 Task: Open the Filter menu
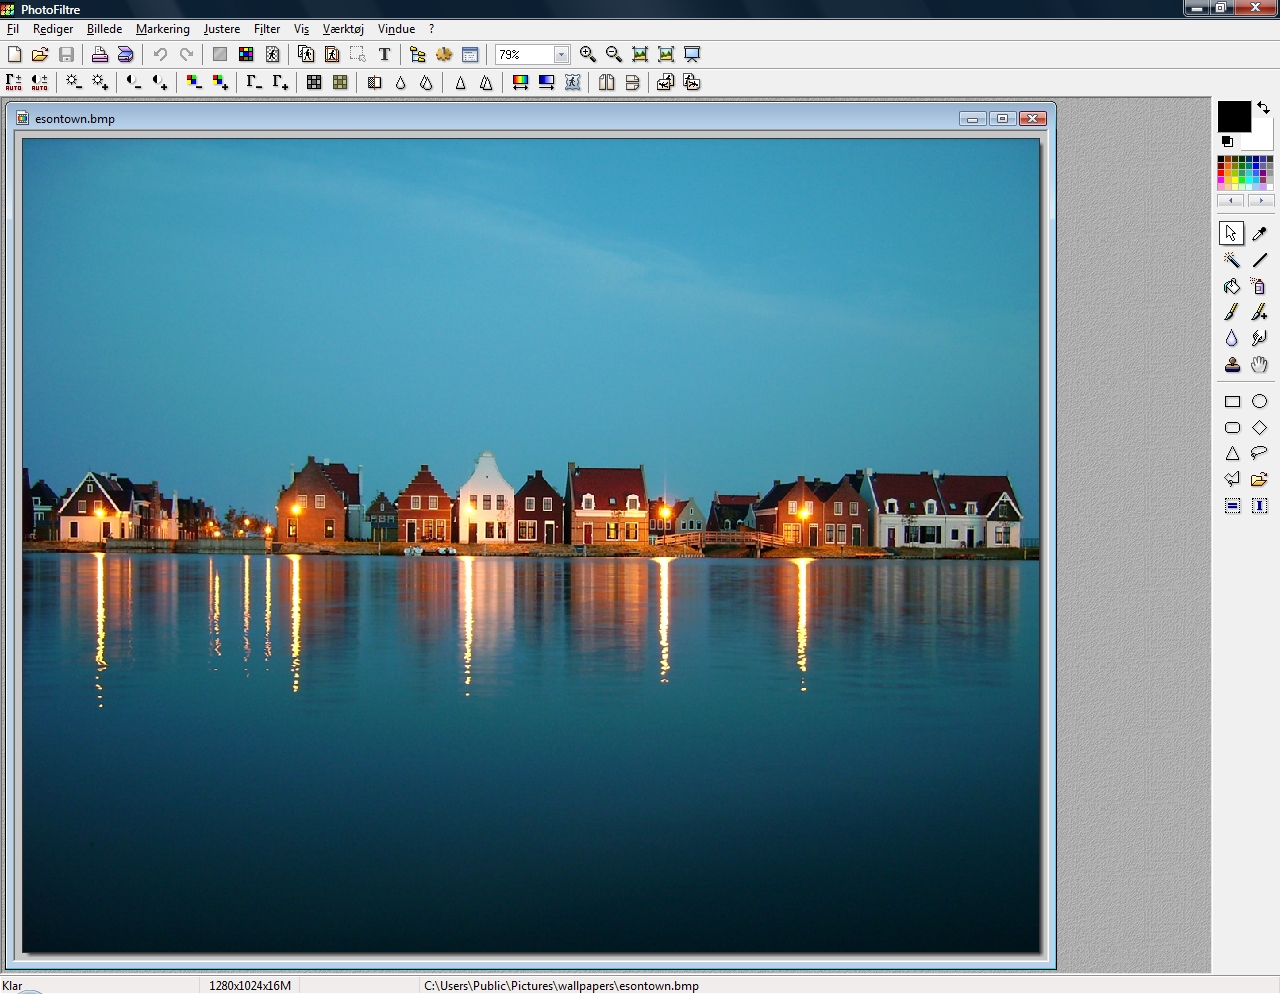(x=267, y=29)
